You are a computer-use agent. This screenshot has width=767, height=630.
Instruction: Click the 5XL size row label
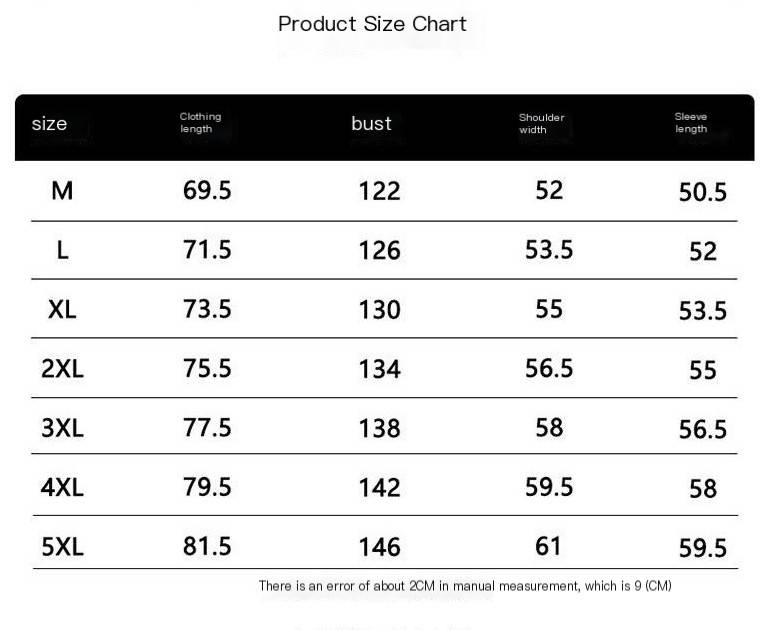(x=62, y=546)
